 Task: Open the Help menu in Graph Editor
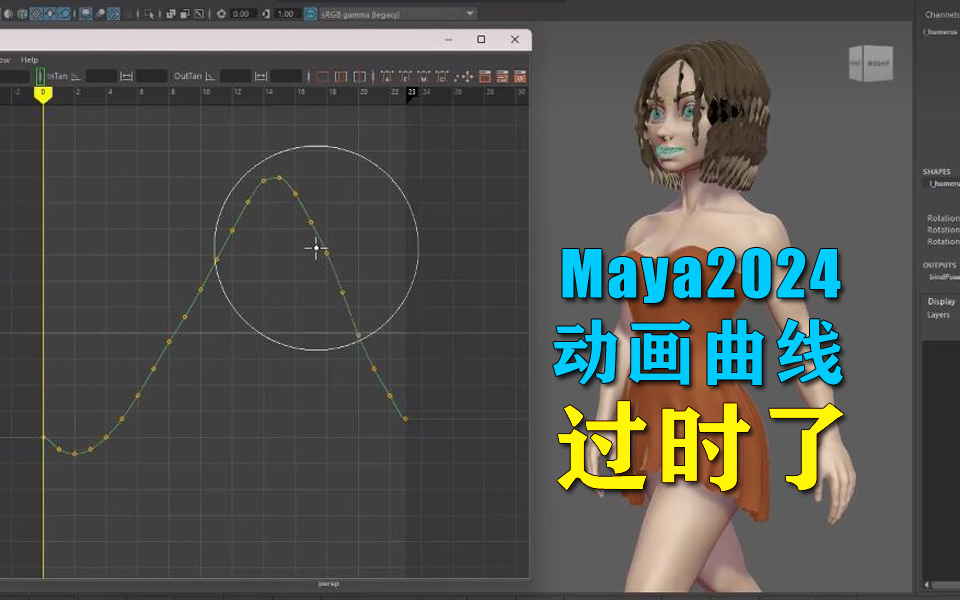[29, 60]
